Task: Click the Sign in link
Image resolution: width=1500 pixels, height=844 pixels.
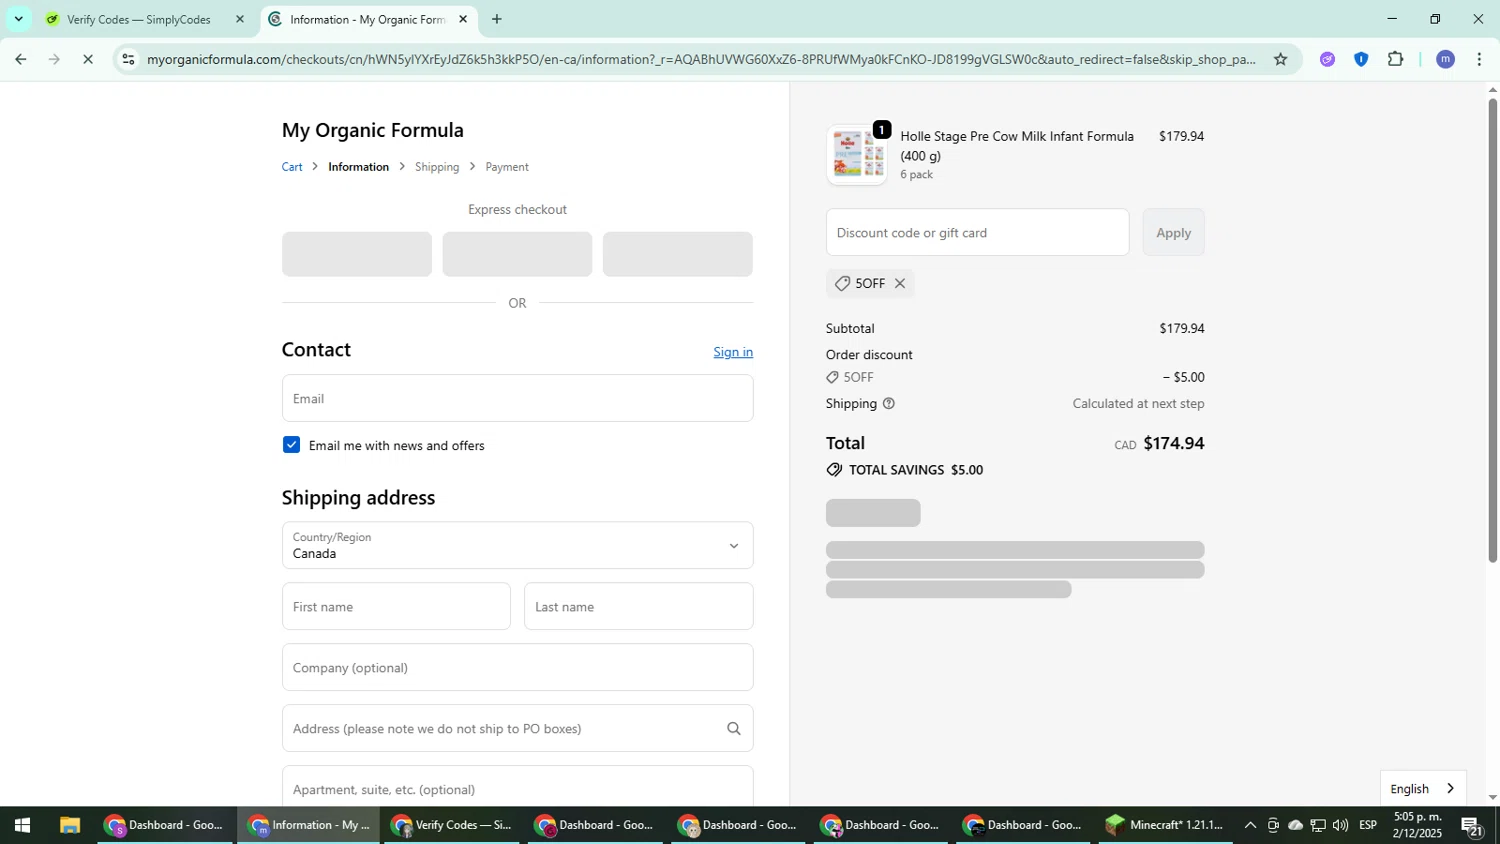Action: (733, 352)
